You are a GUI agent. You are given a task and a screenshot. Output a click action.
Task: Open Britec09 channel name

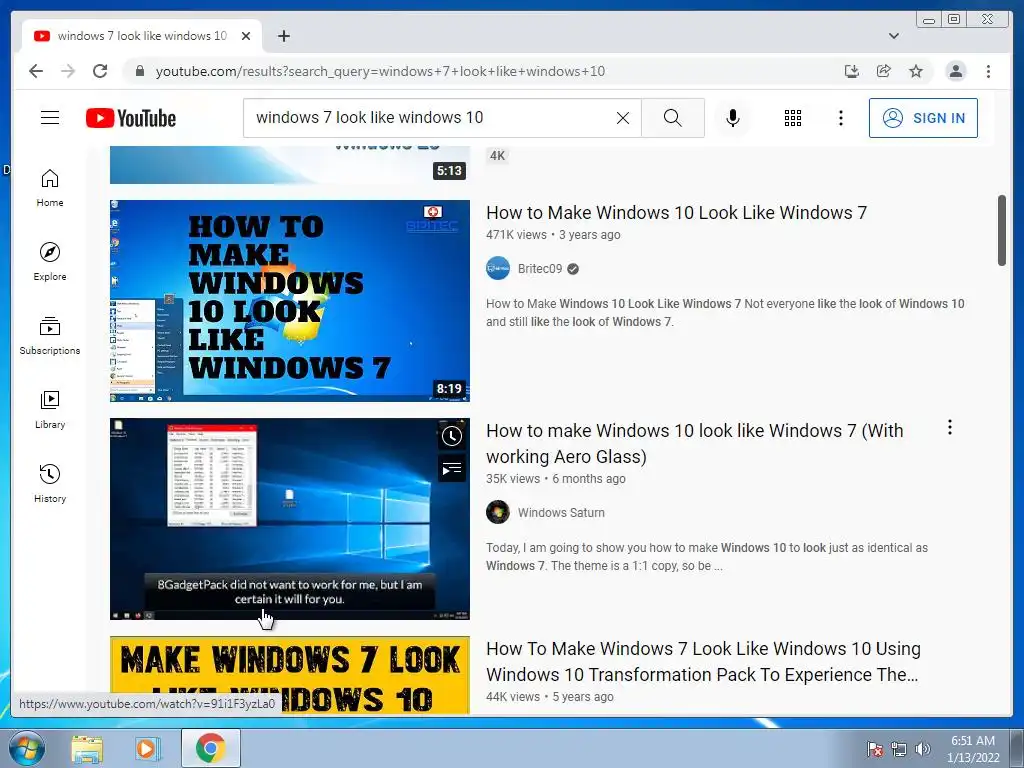(540, 268)
